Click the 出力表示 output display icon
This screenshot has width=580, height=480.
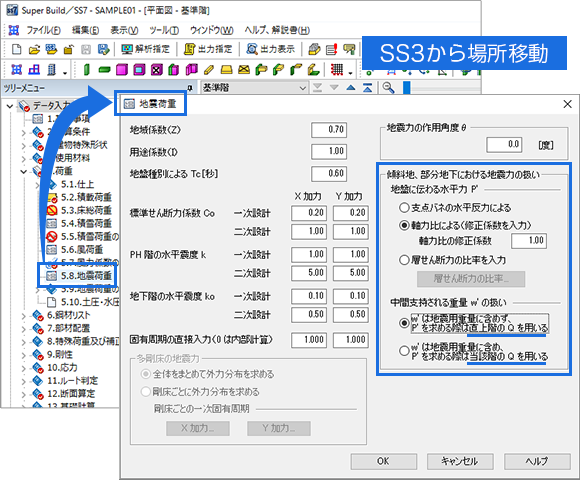tap(271, 49)
